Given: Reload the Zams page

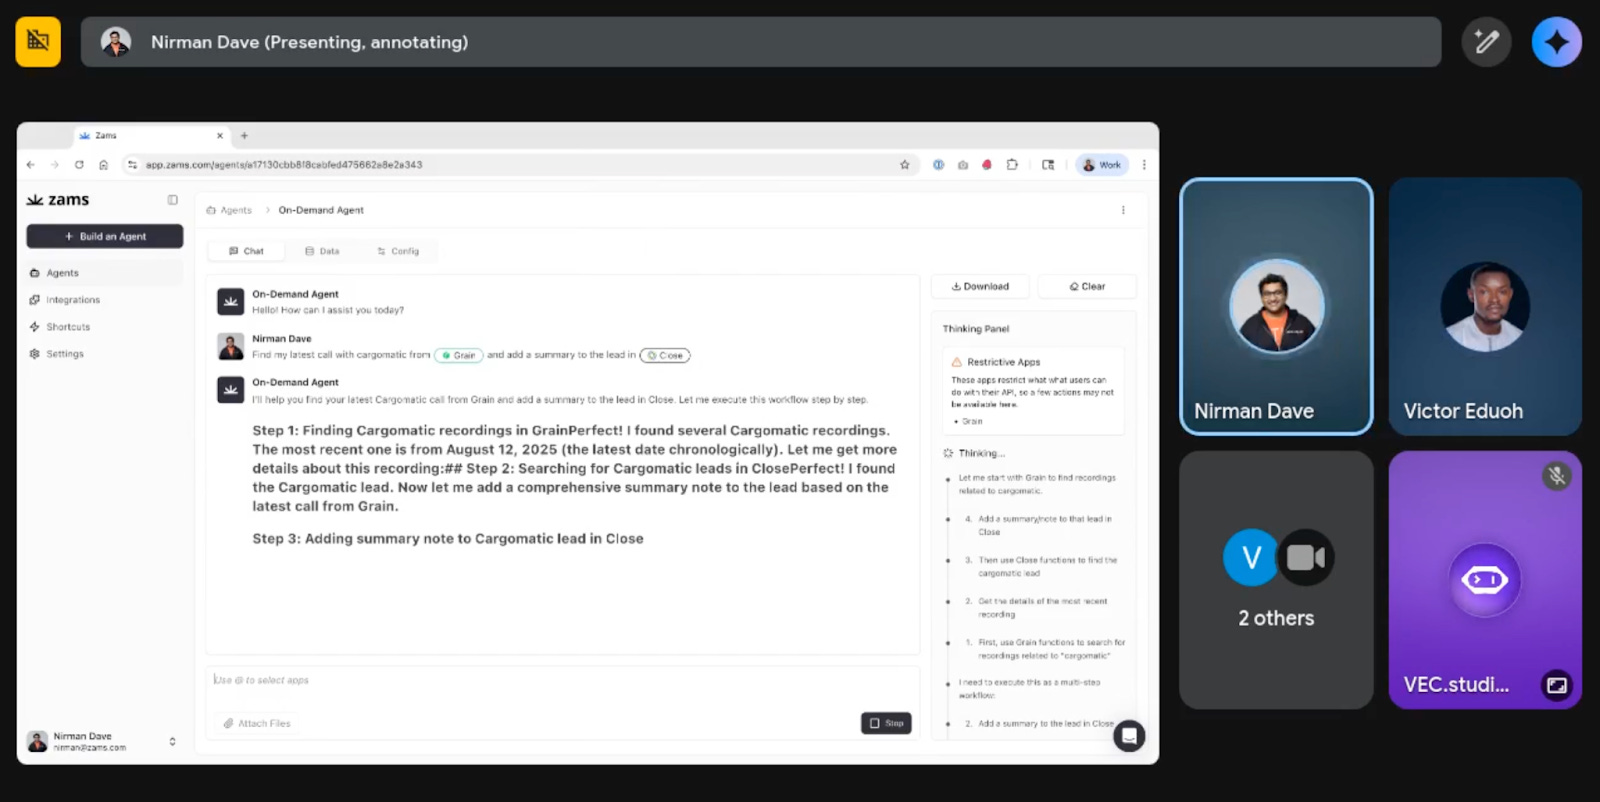Looking at the screenshot, I should 79,165.
